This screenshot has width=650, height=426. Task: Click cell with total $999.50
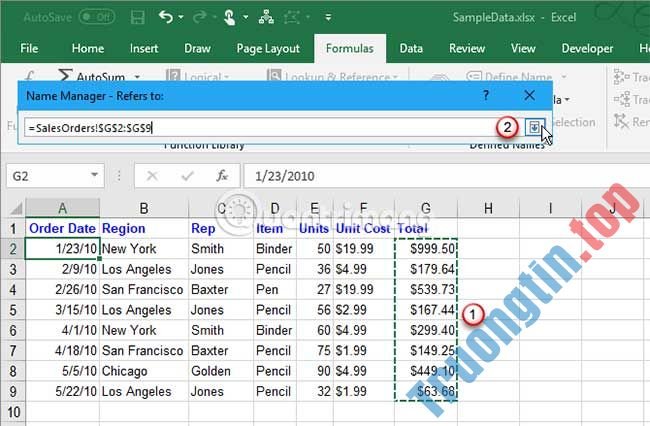(x=426, y=249)
